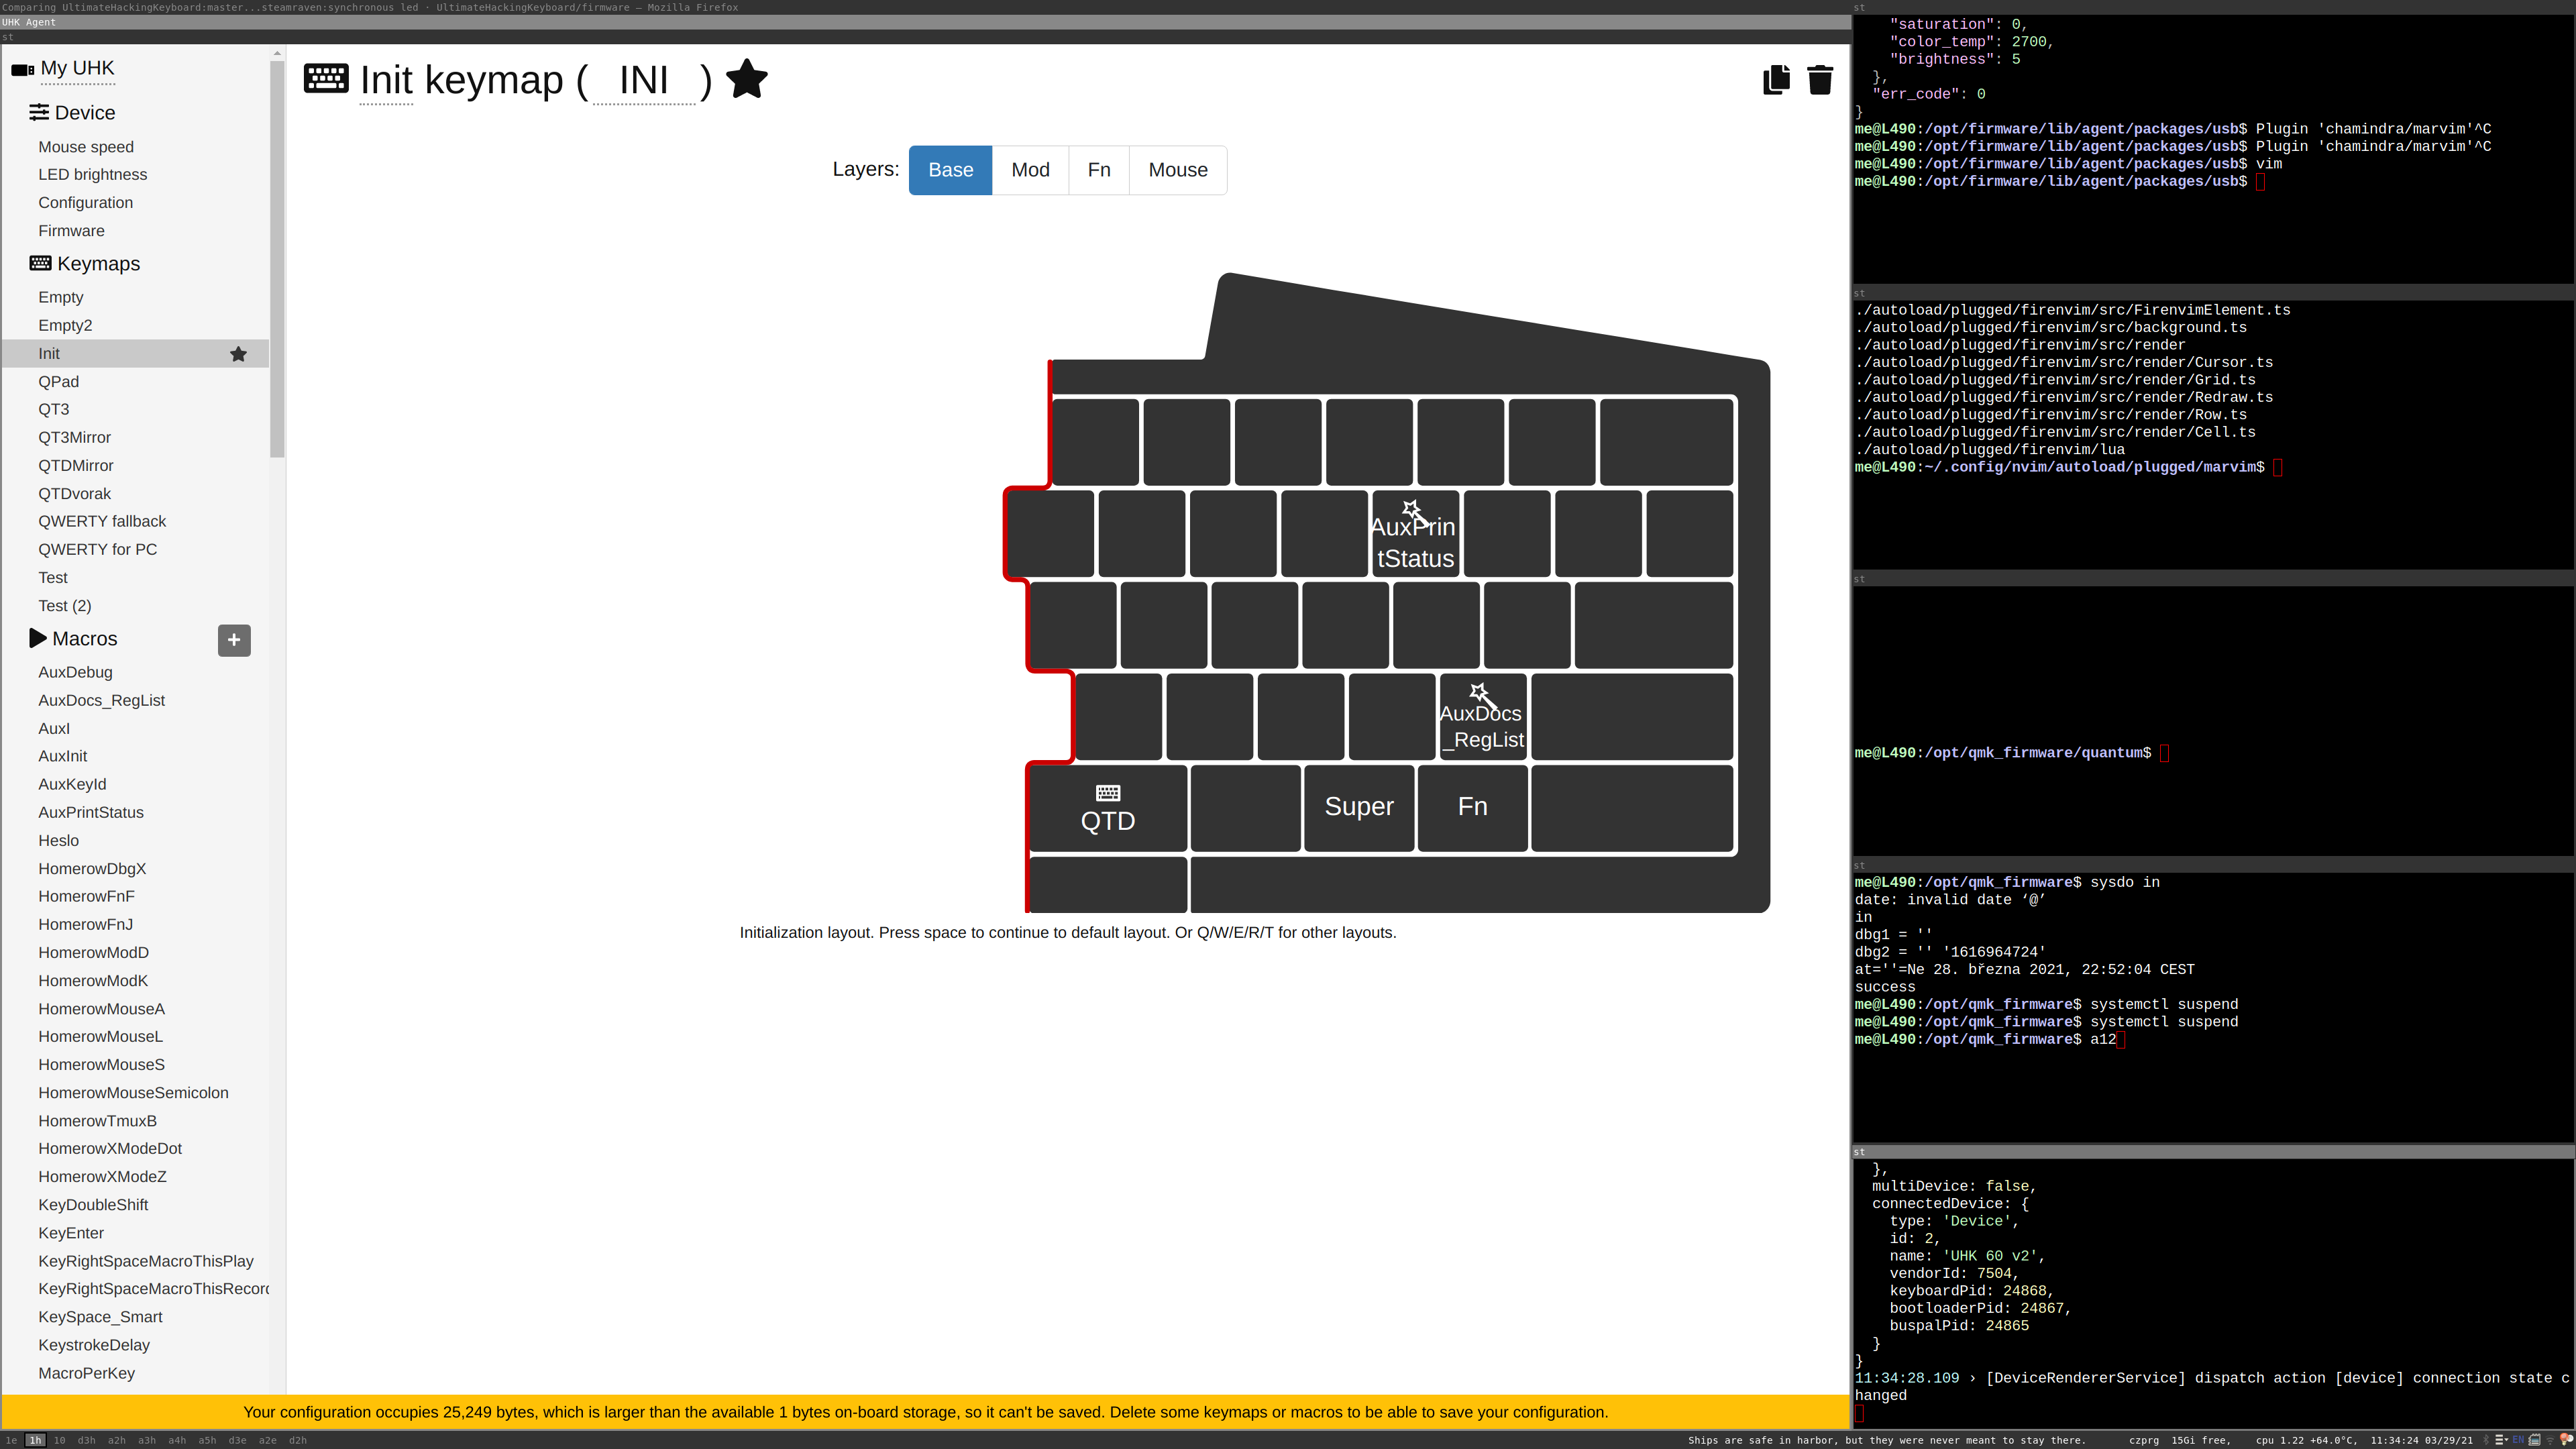Switch the layer to Mod

coord(1030,170)
